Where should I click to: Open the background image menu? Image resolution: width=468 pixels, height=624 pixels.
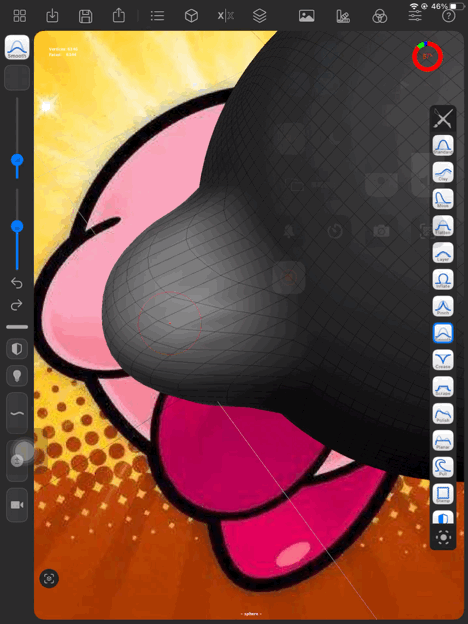[x=306, y=16]
